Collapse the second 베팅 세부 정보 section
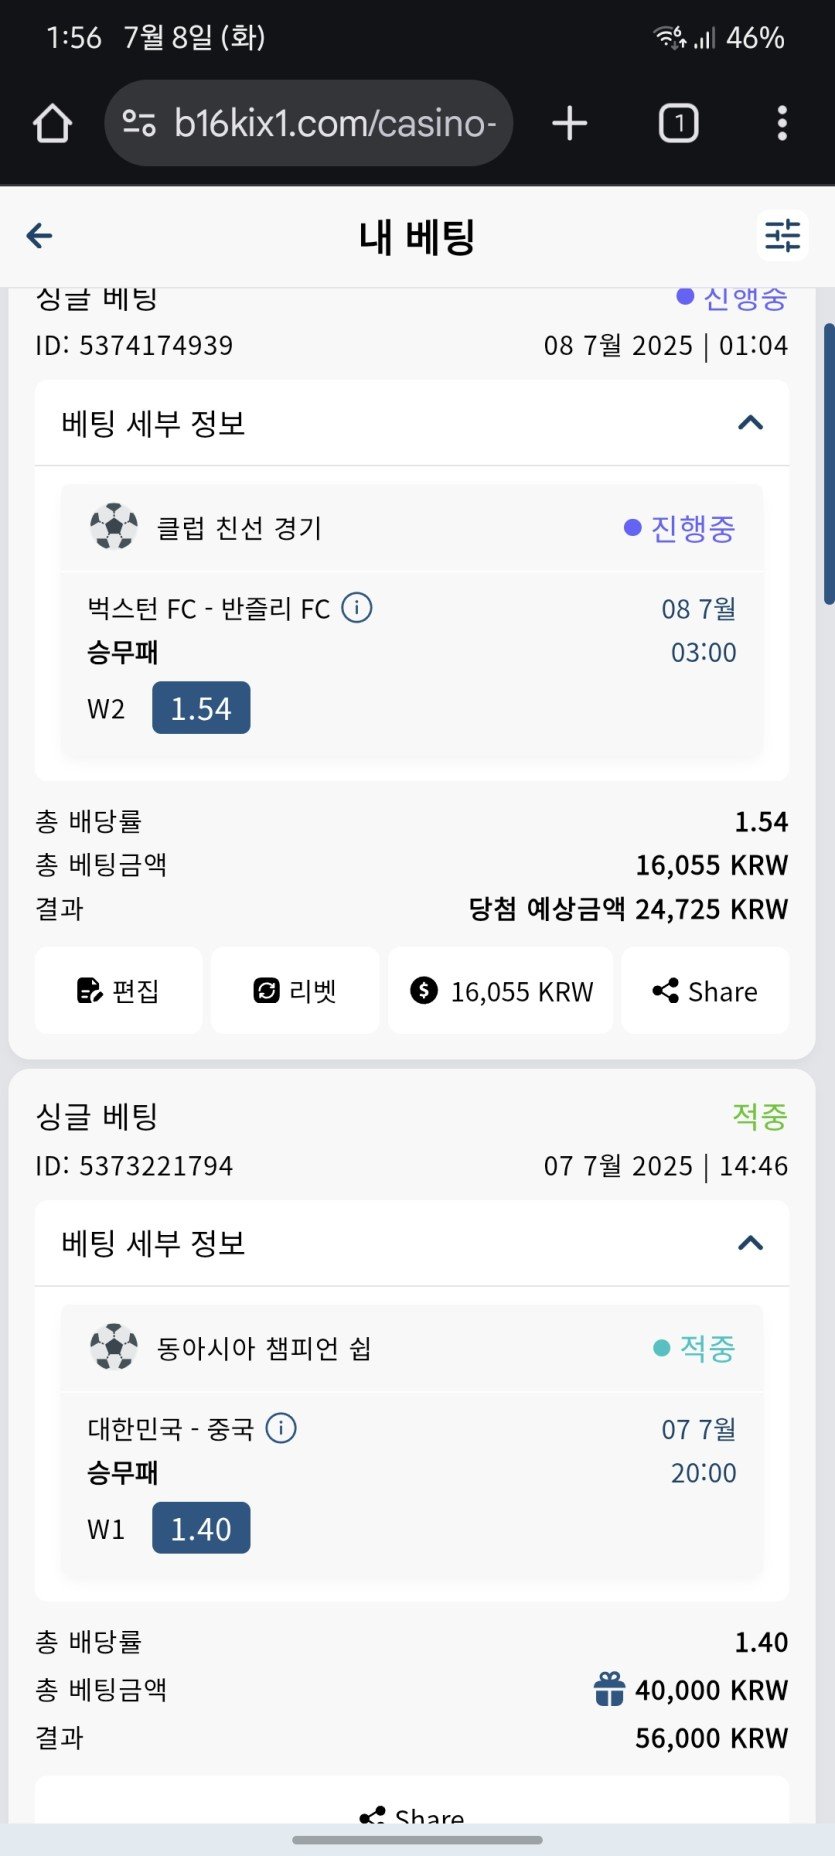 pyautogui.click(x=750, y=1243)
